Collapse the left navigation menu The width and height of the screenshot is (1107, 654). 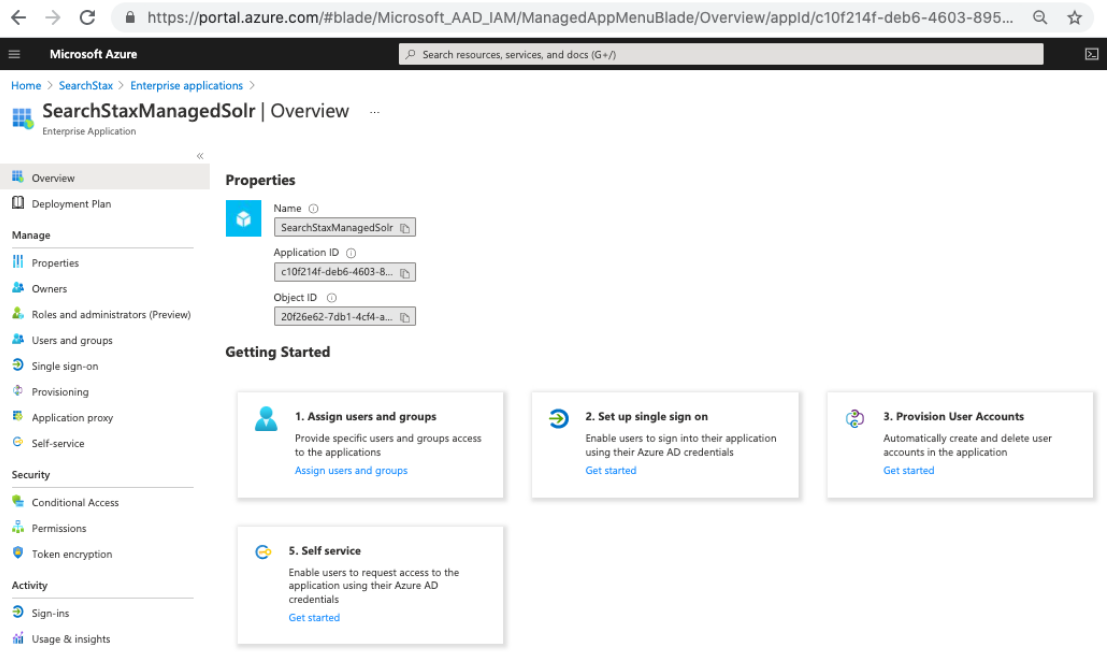[200, 155]
